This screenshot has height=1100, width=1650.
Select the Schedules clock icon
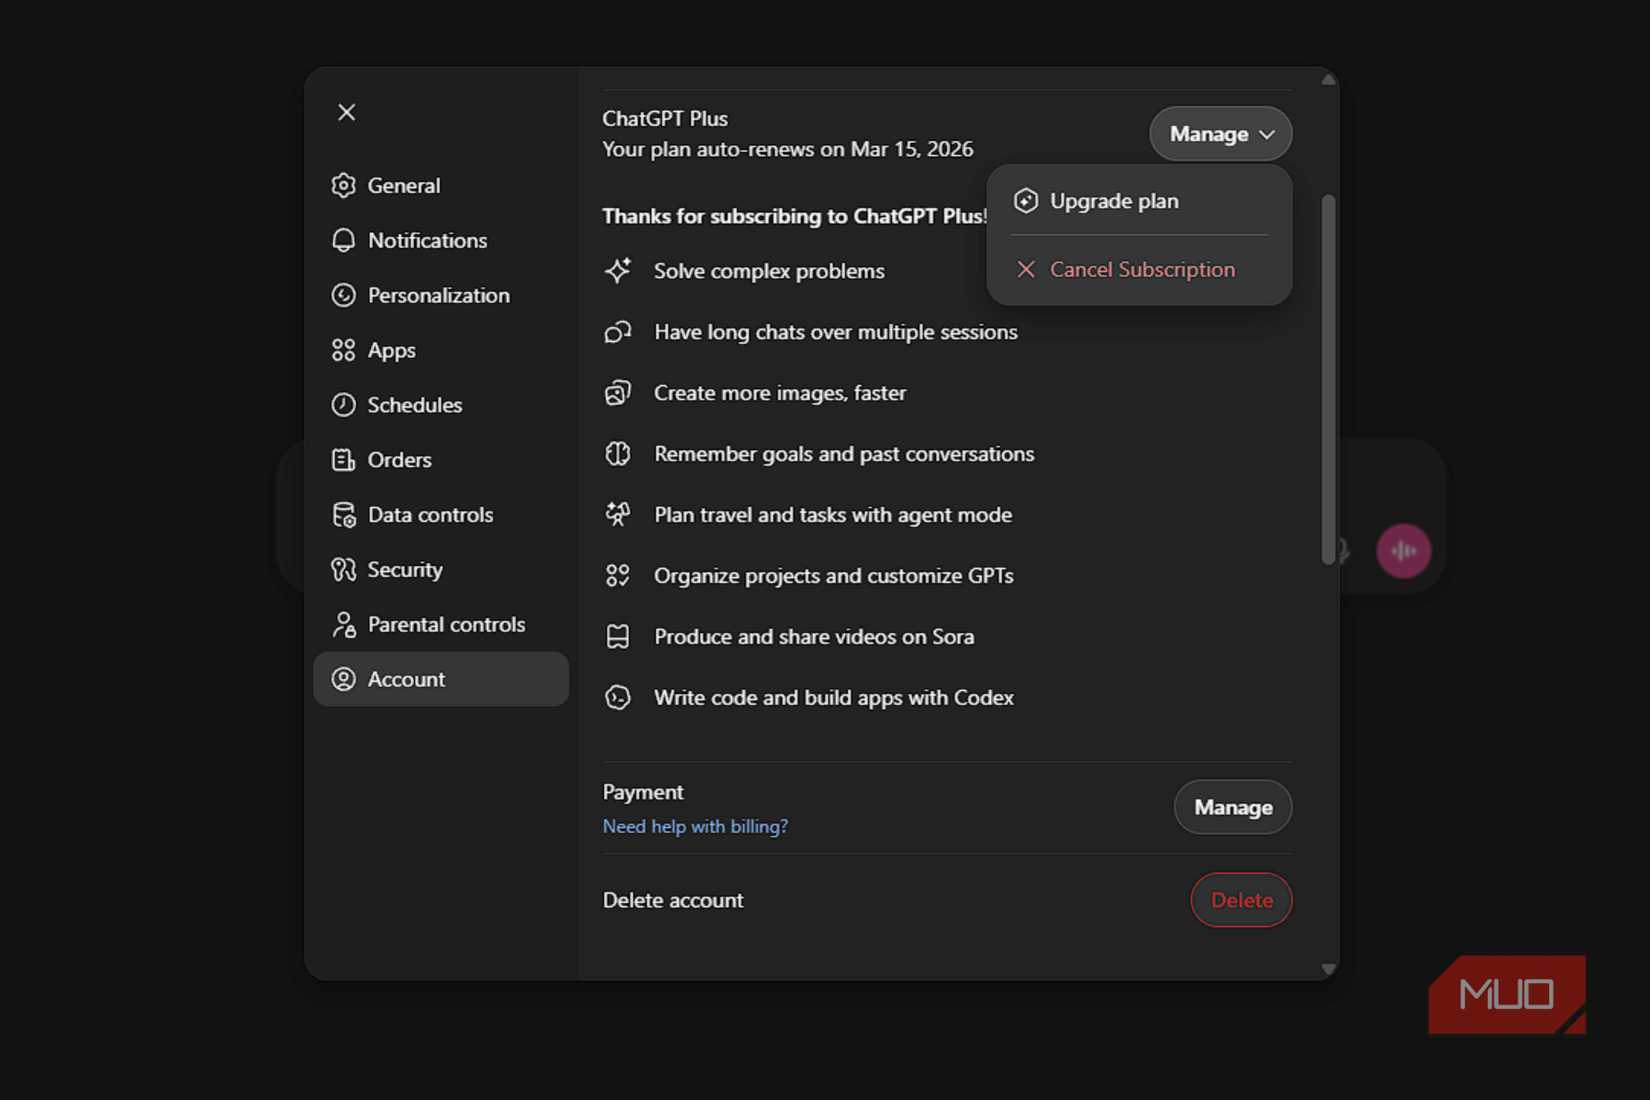pyautogui.click(x=343, y=404)
